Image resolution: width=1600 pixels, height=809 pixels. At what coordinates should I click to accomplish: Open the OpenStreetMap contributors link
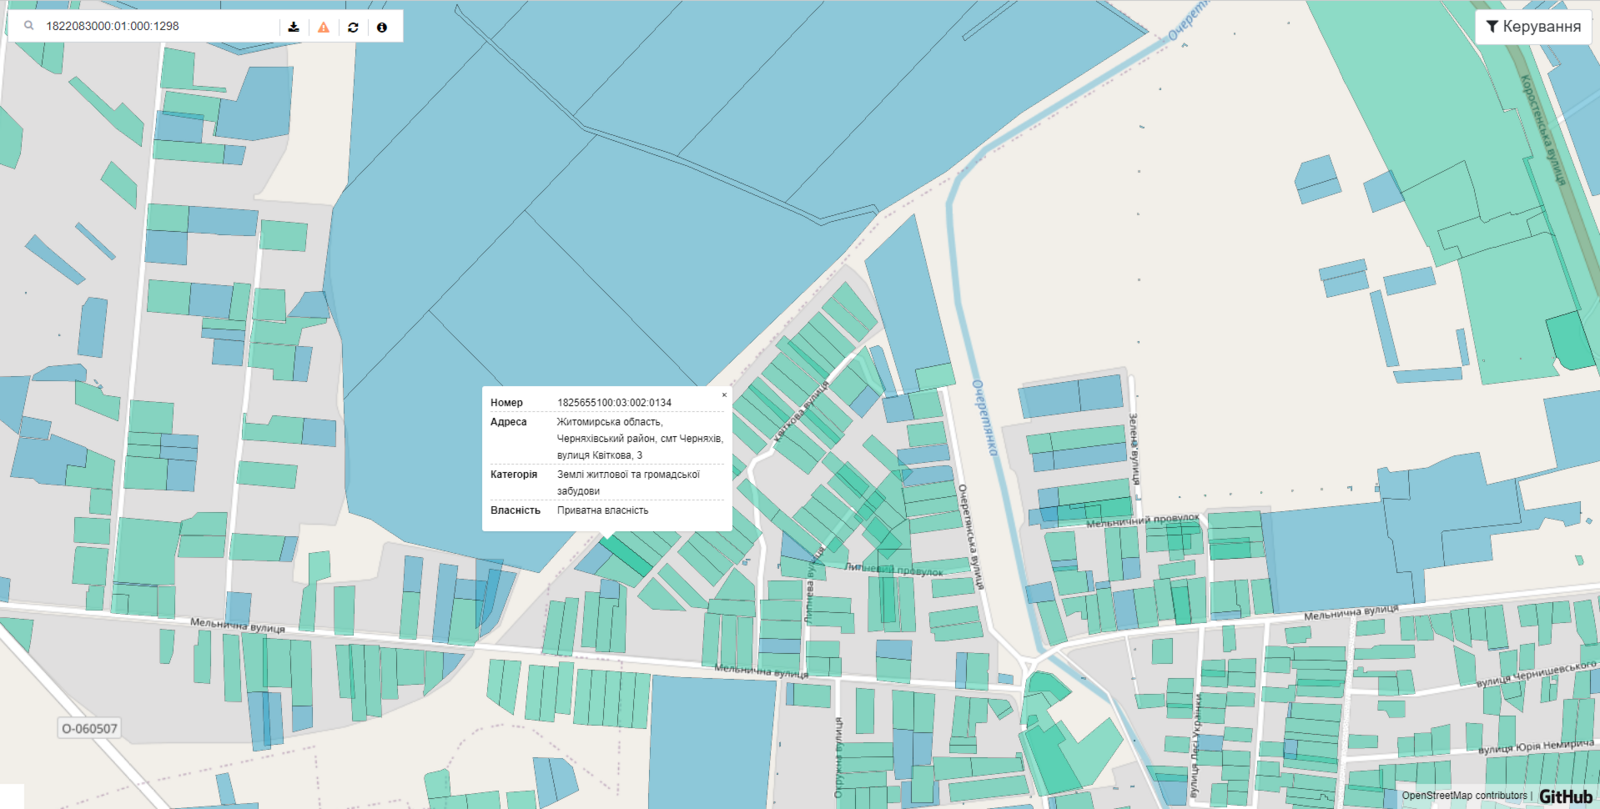(x=1464, y=796)
